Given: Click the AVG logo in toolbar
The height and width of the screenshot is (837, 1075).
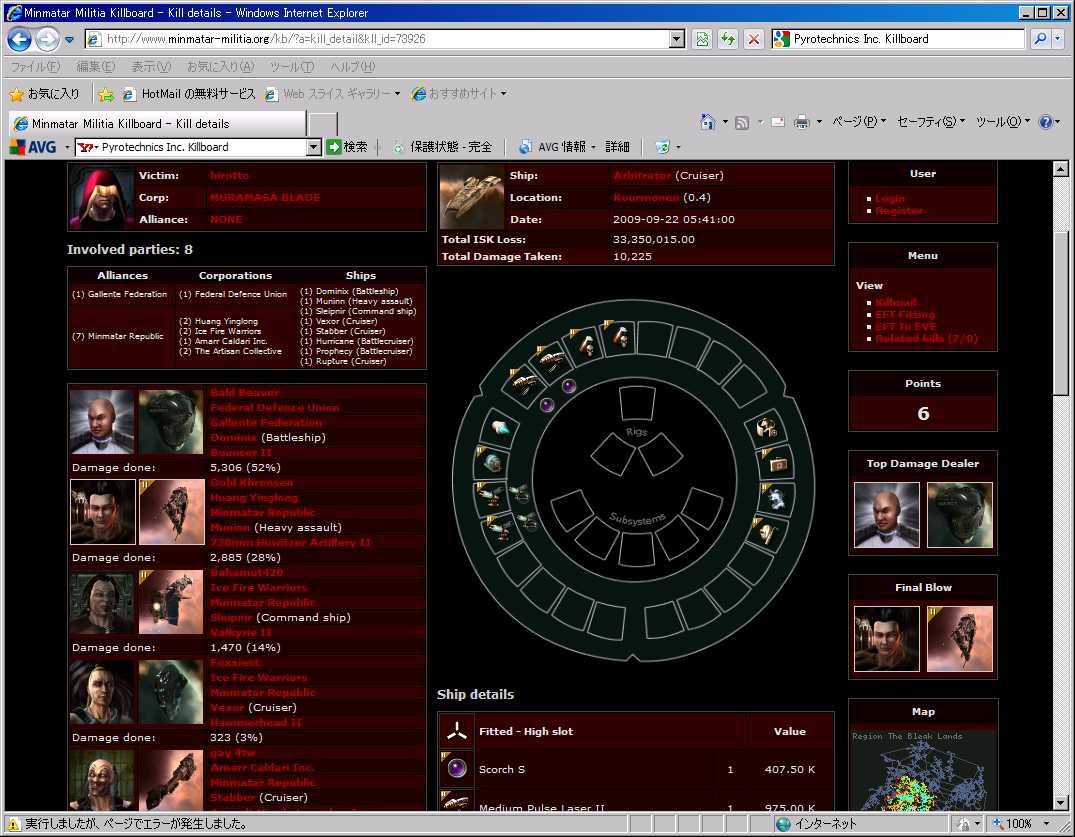Looking at the screenshot, I should (x=33, y=147).
